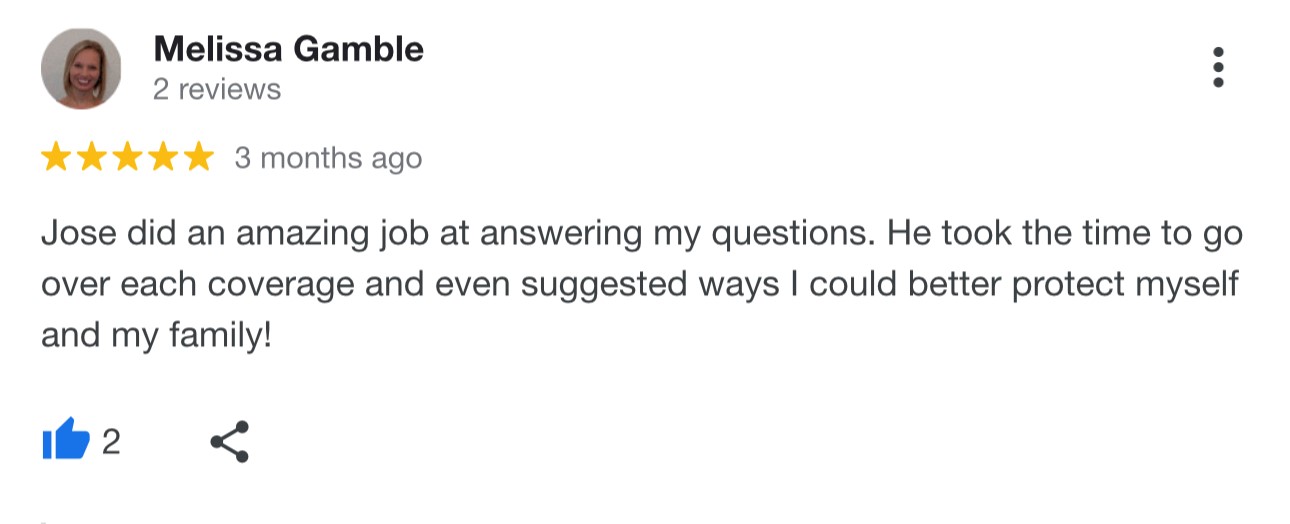Viewport: 1290px width, 524px height.
Task: Click the phrase 'protect myself' in review
Action: 1126,286
